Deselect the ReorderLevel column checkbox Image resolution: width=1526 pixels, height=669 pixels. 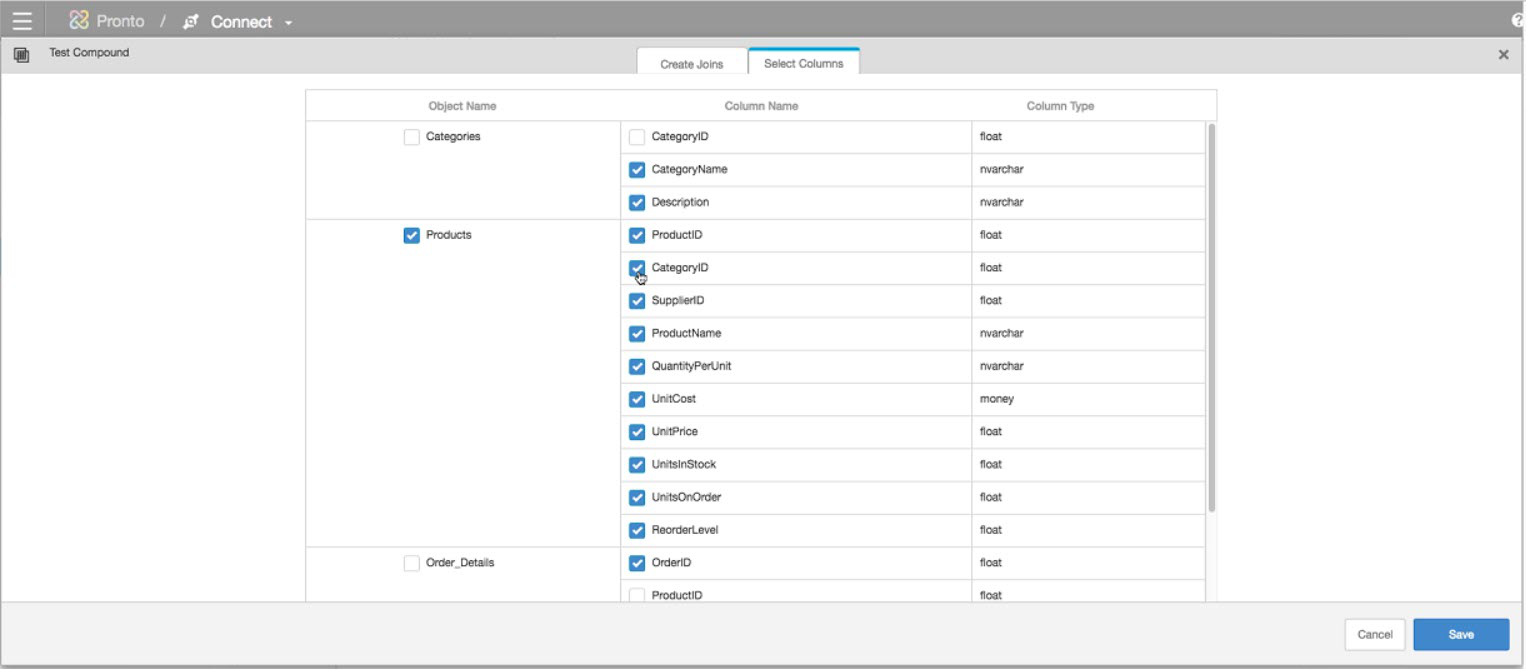pyautogui.click(x=637, y=530)
